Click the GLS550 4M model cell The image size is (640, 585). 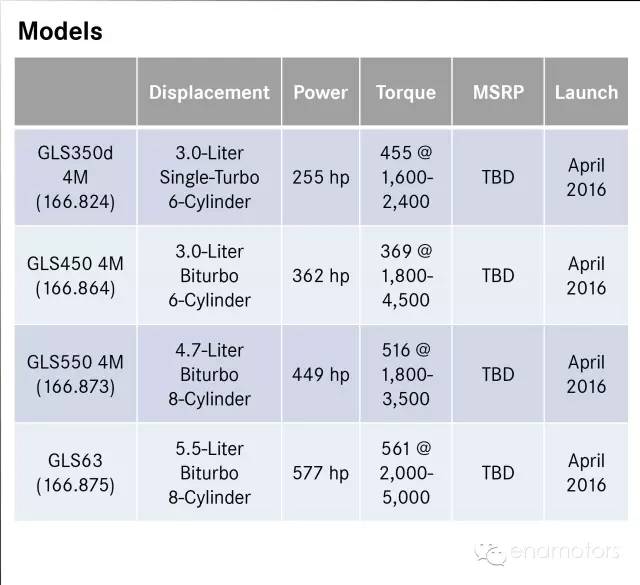pos(76,374)
